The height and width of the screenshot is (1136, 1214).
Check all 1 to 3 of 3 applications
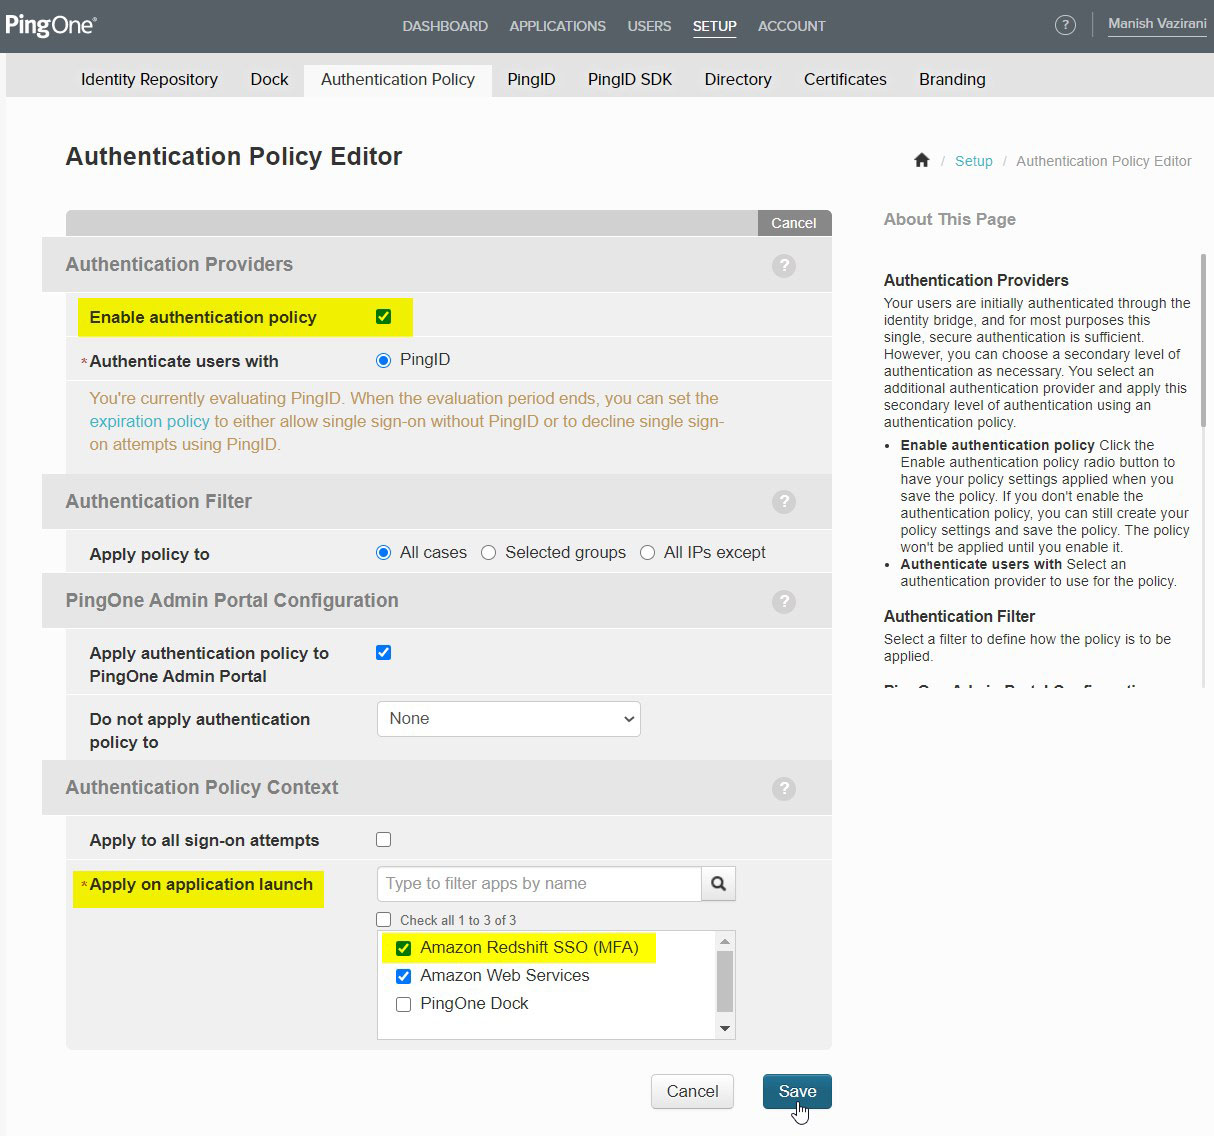point(383,919)
